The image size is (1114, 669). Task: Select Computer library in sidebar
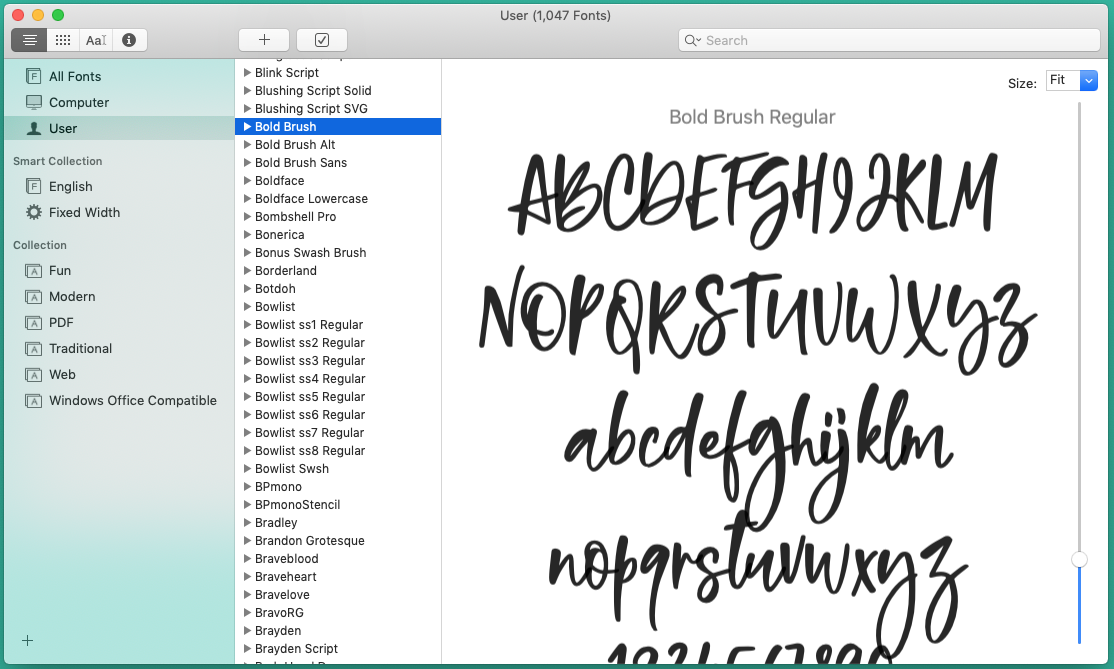[119, 102]
